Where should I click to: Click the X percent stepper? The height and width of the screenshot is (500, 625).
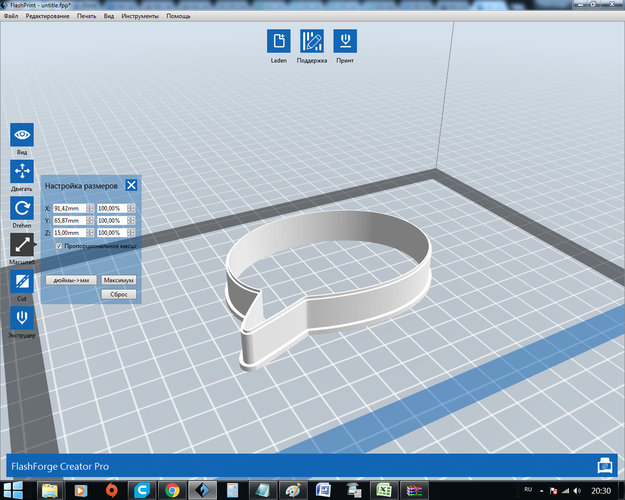(131, 208)
